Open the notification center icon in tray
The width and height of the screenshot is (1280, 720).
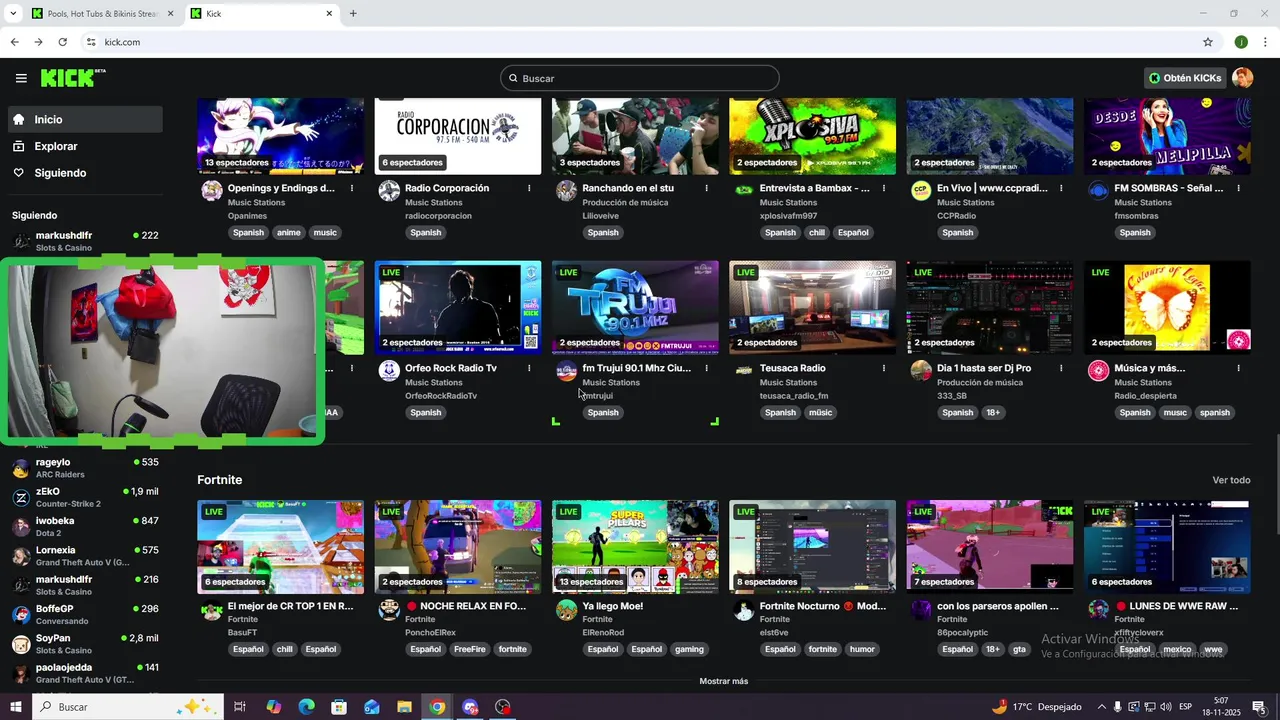click(1259, 707)
